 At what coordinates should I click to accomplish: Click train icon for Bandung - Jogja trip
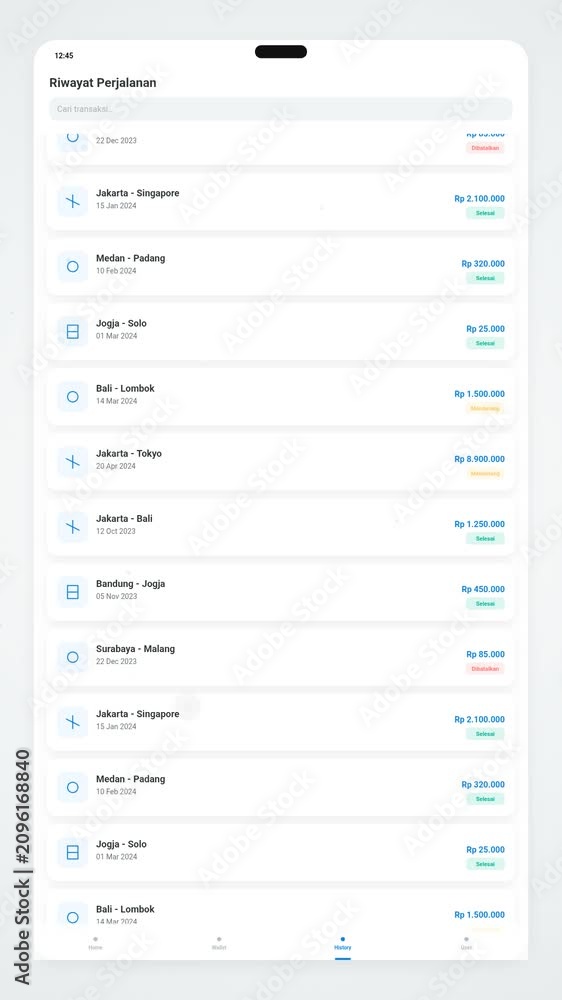73,592
